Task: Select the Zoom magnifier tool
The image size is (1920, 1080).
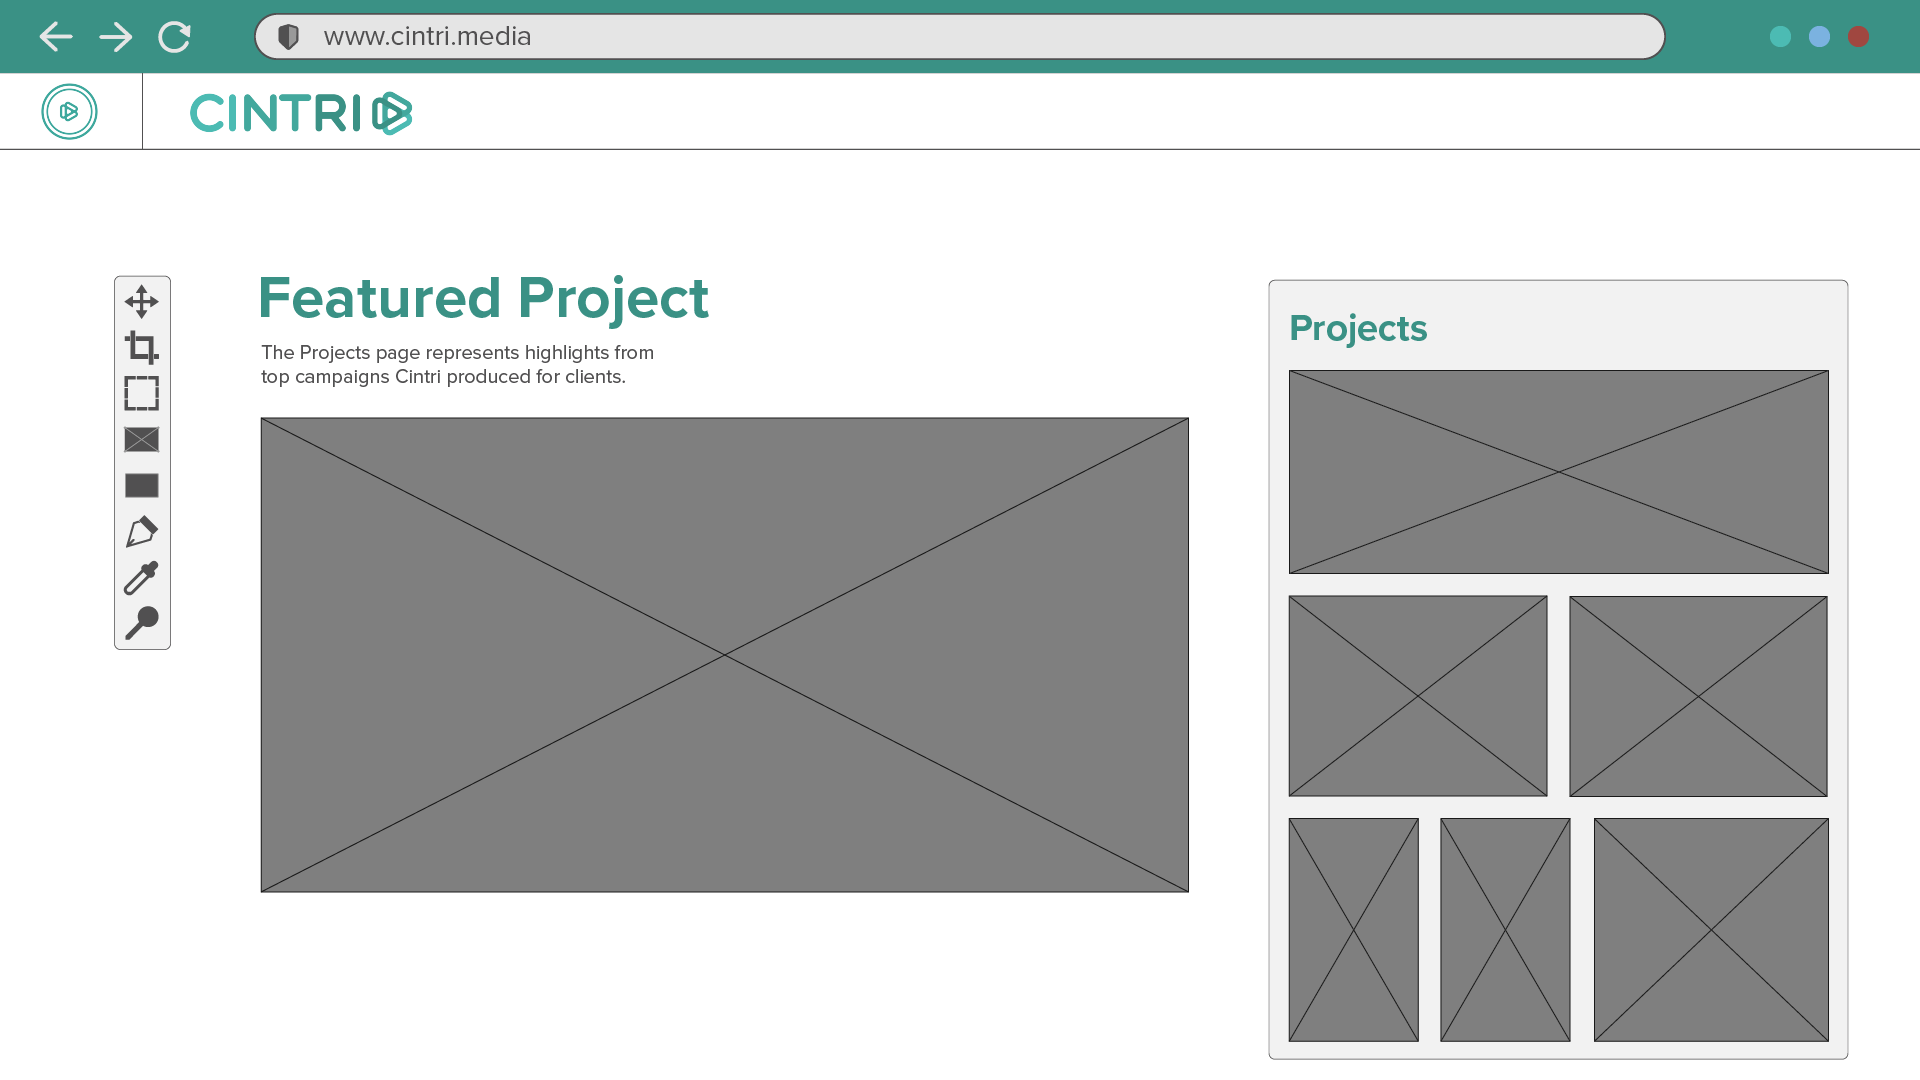Action: (x=141, y=622)
